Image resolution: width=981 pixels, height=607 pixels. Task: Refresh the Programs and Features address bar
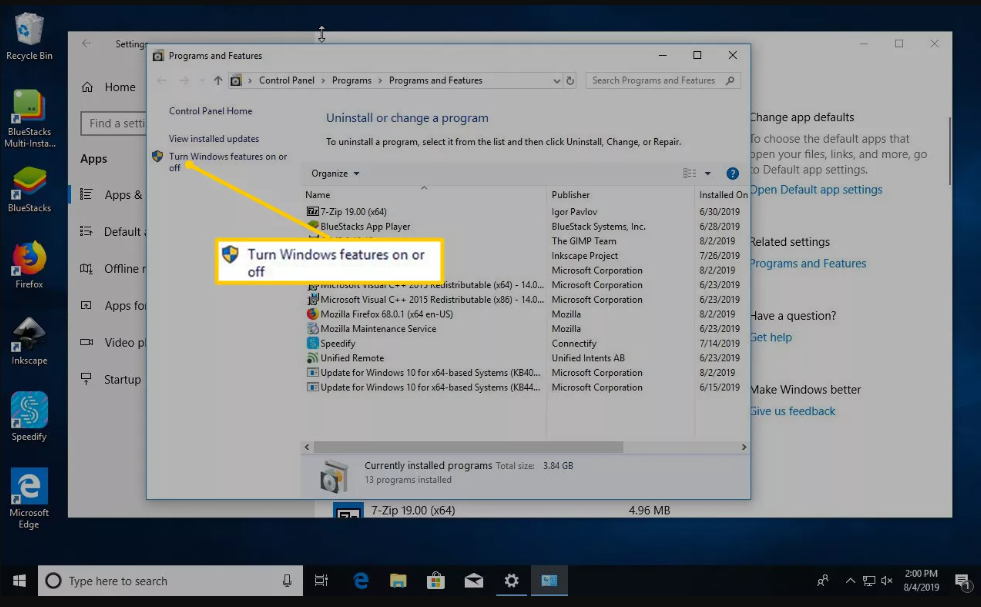click(x=570, y=81)
